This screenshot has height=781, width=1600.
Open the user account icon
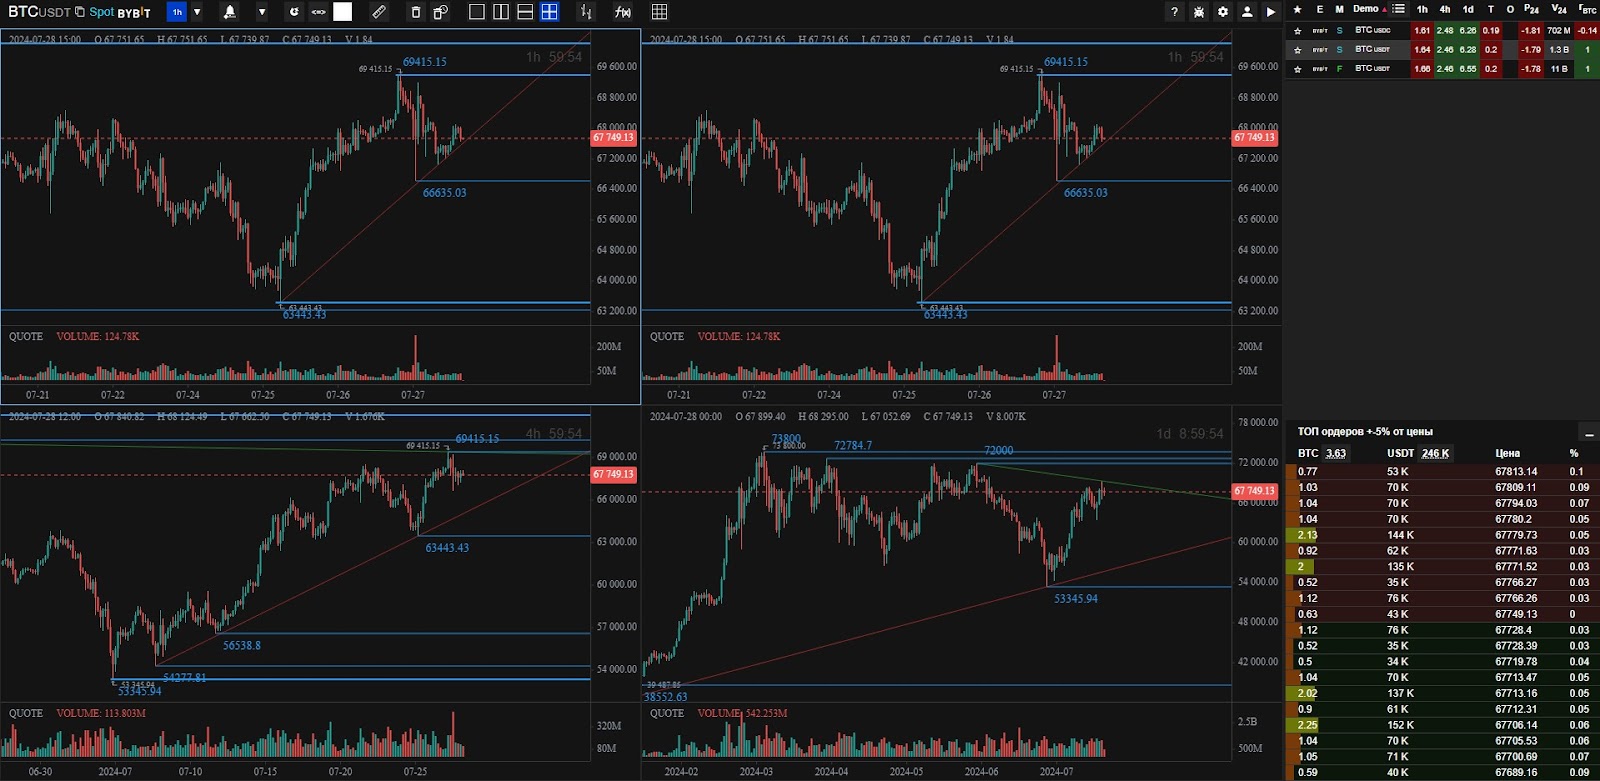1247,12
